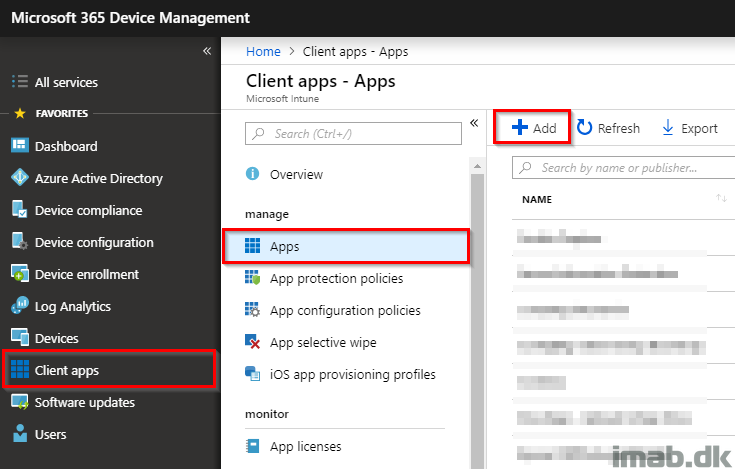Open the All services list icon
Image resolution: width=735 pixels, height=469 pixels.
[x=20, y=82]
